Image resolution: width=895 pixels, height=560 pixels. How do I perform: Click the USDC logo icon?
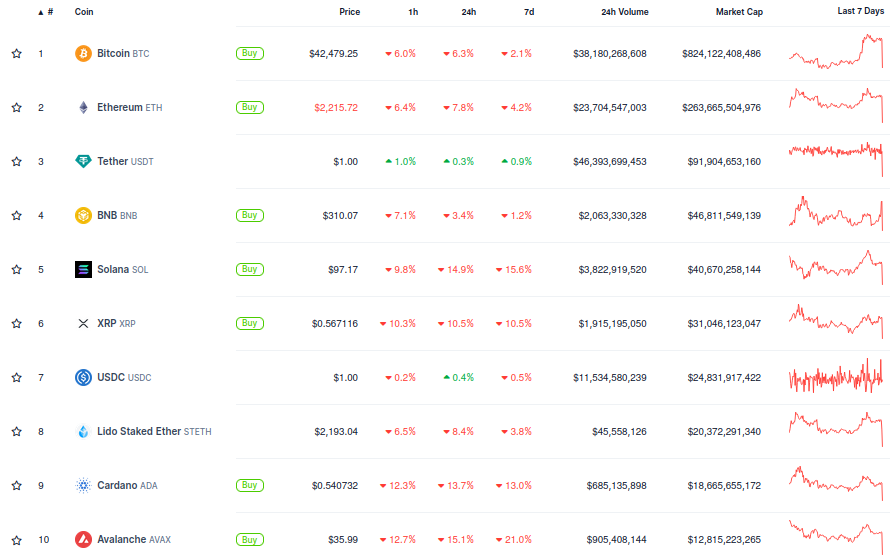coord(83,377)
